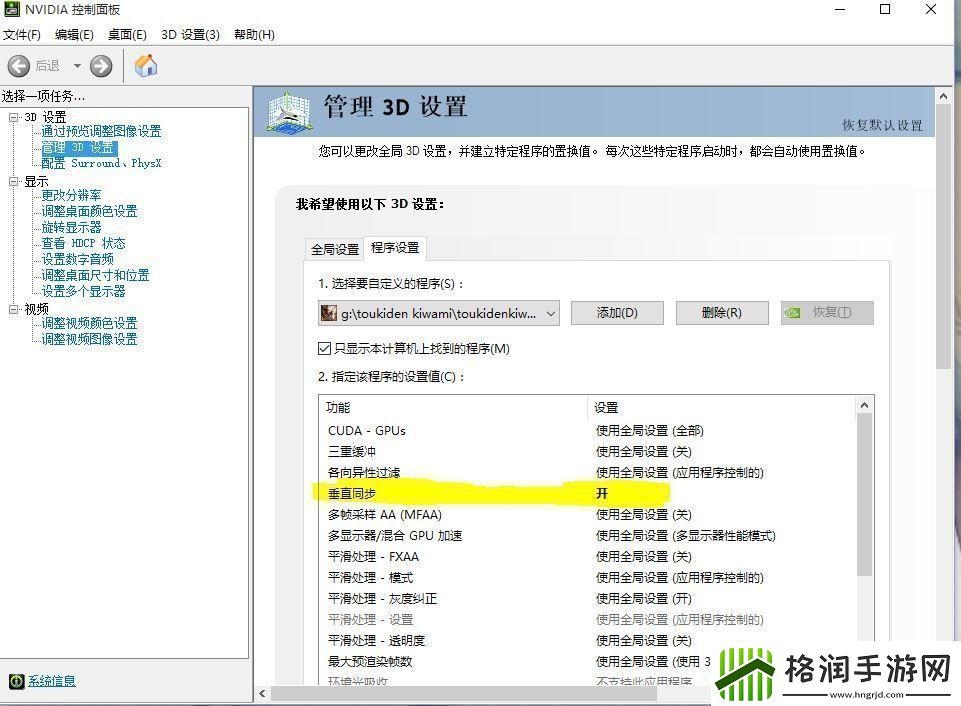This screenshot has width=961, height=706.
Task: Open the program selection dropdown
Action: (x=551, y=313)
